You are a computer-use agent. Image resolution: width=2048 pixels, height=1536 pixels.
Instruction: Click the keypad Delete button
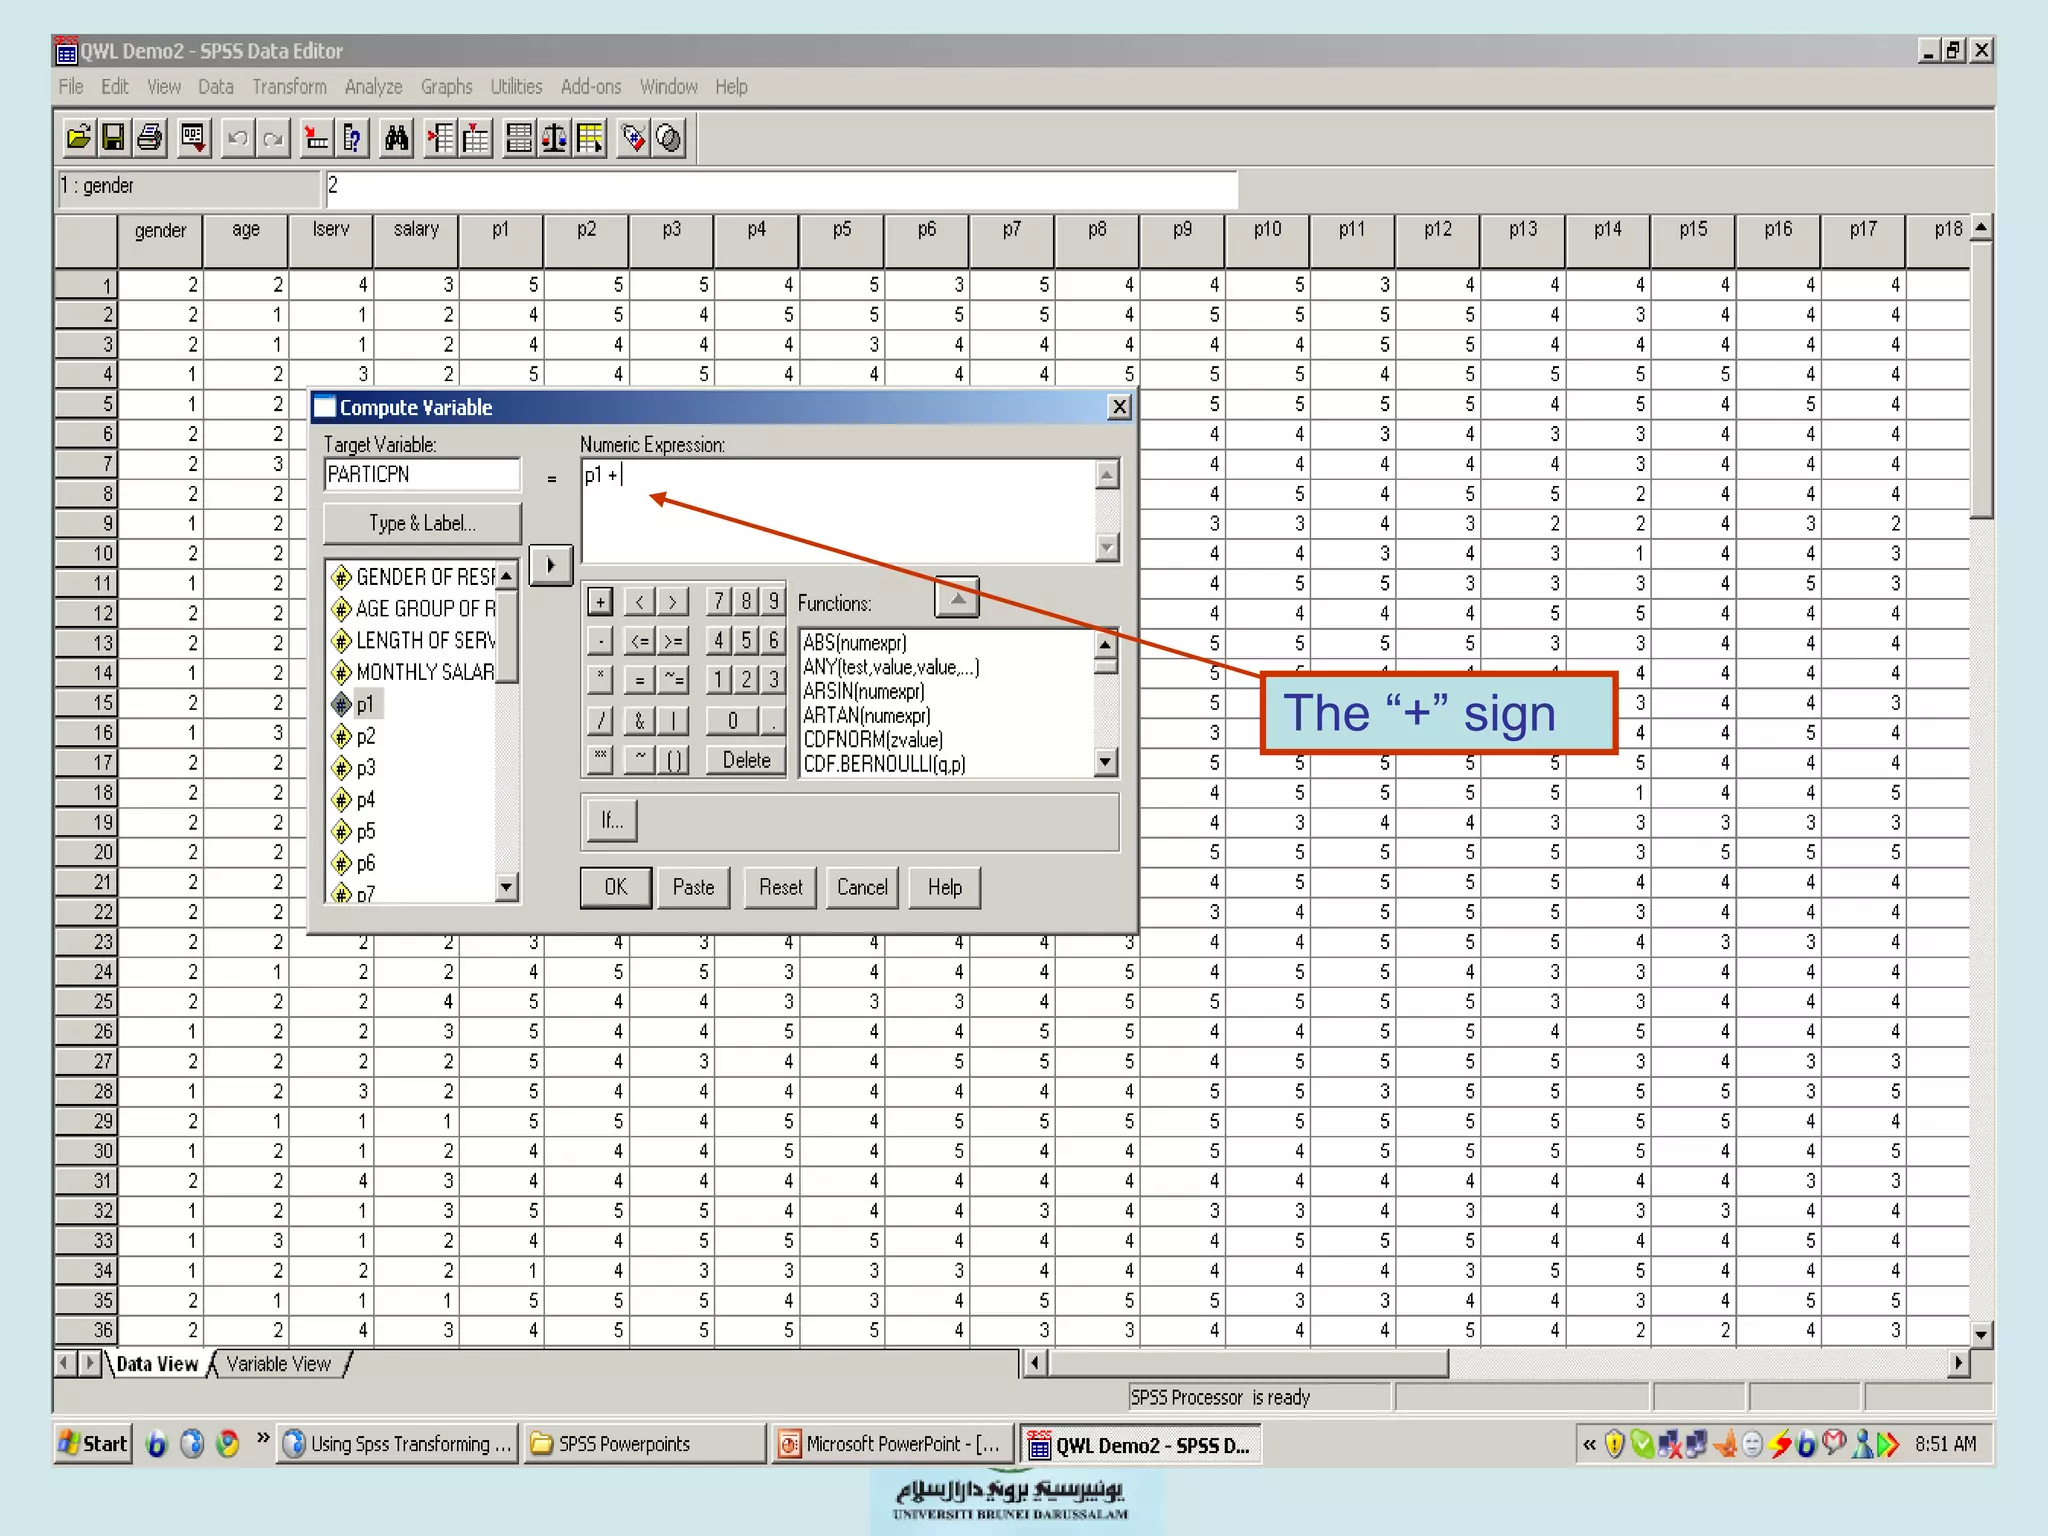pos(746,760)
